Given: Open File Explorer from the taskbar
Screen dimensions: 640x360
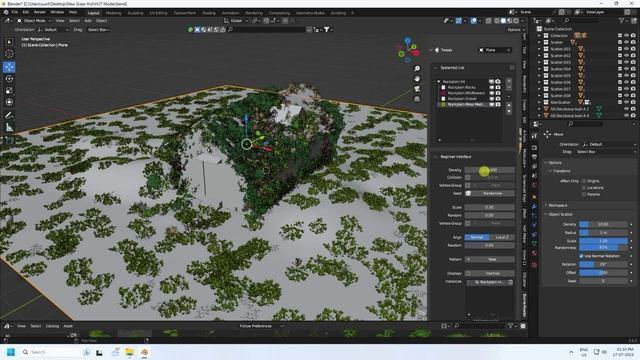Looking at the screenshot, I should (x=129, y=352).
